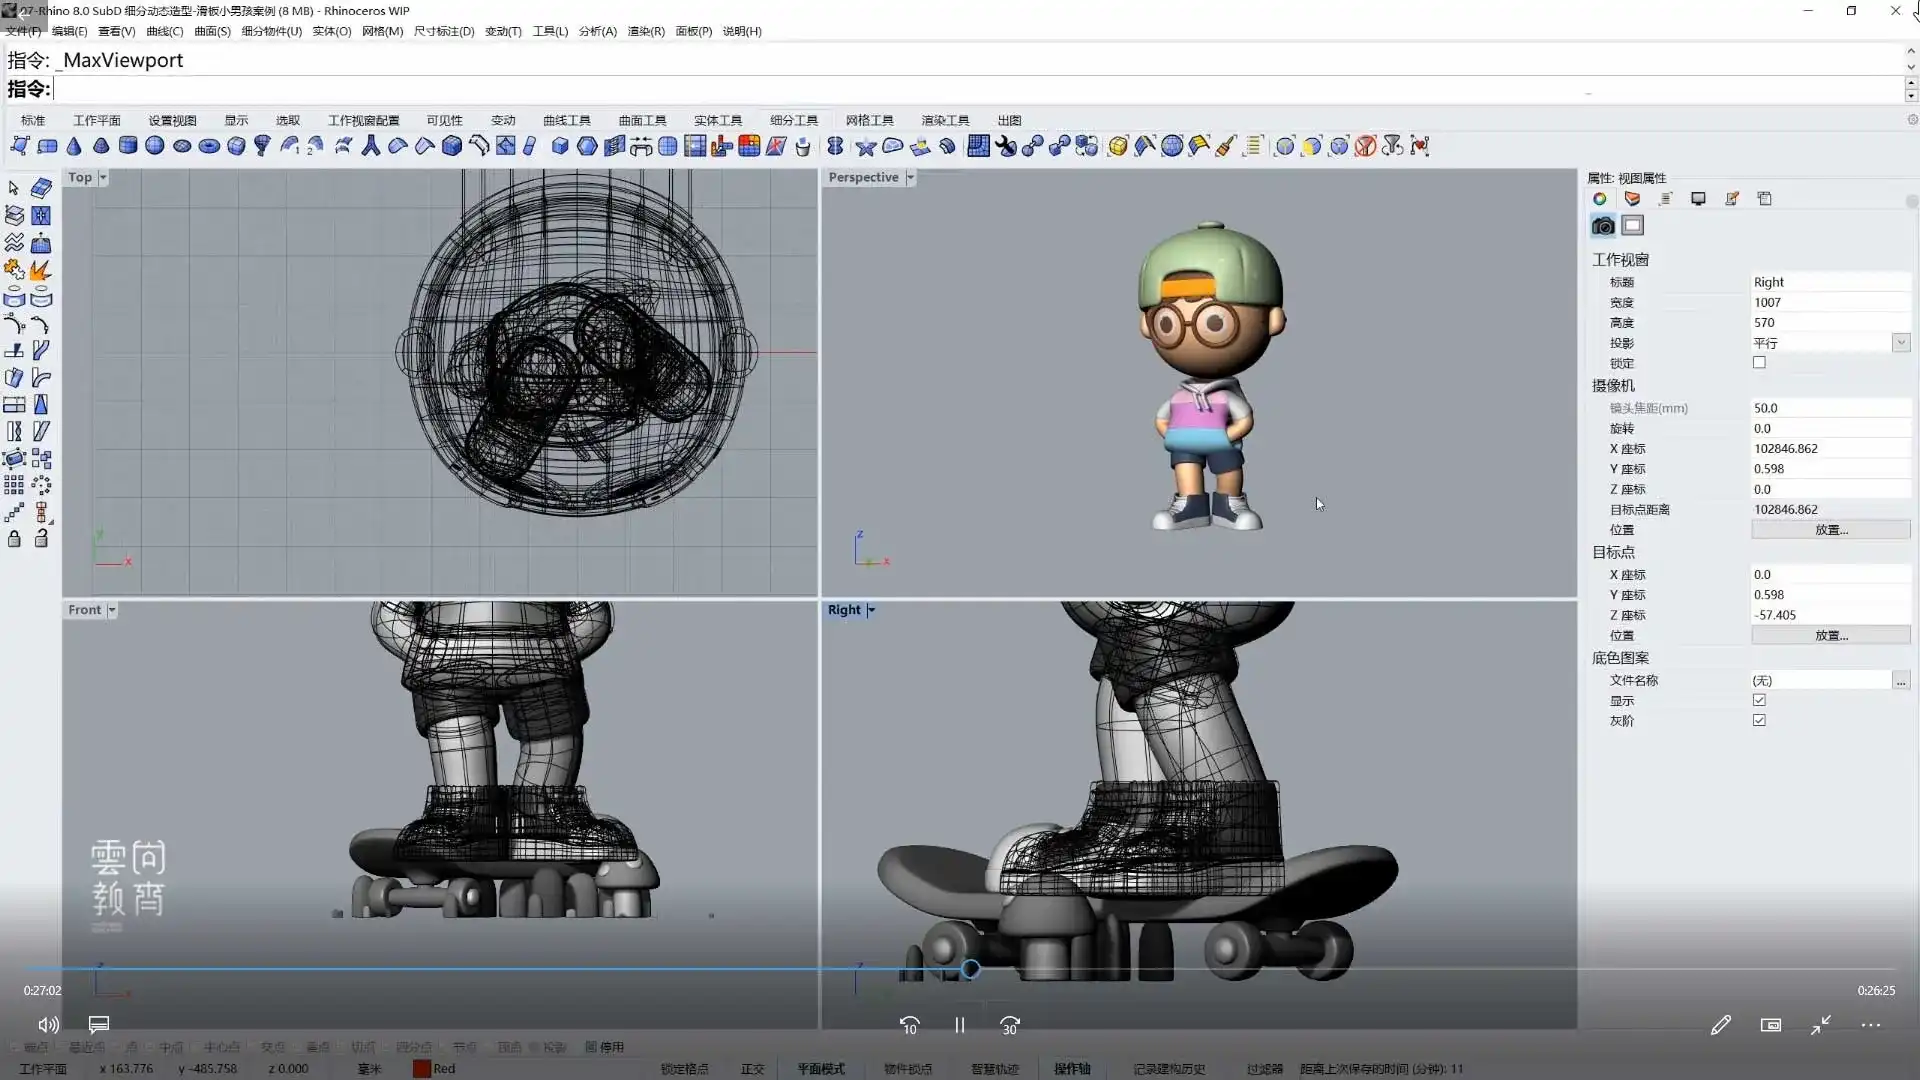Select the SubD cone tool icon
This screenshot has width=1920, height=1080.
point(74,146)
